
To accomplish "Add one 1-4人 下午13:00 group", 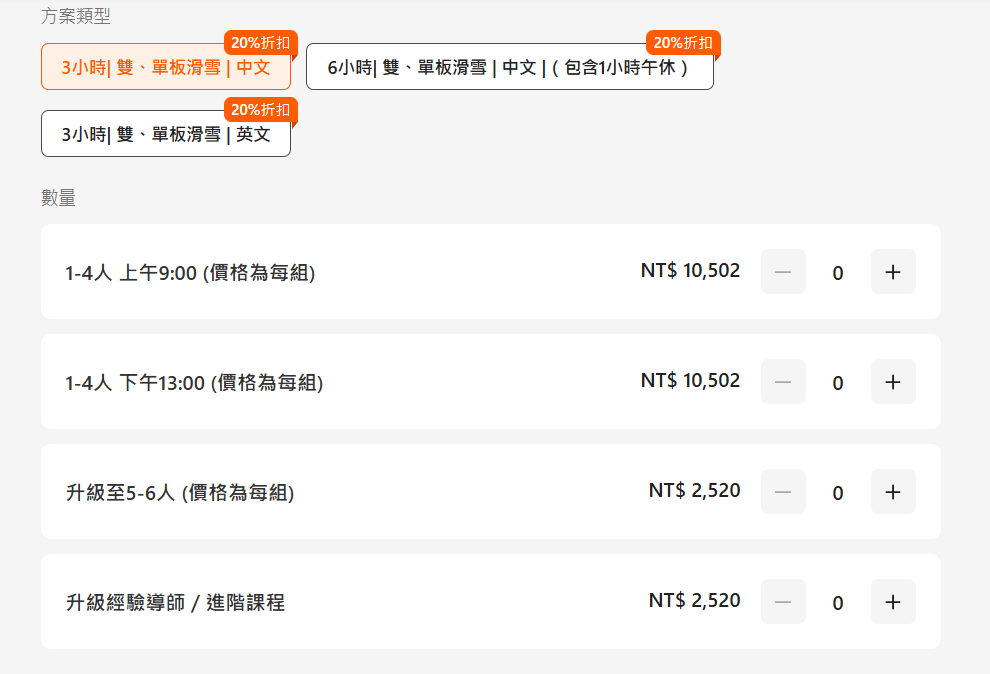I will [893, 382].
